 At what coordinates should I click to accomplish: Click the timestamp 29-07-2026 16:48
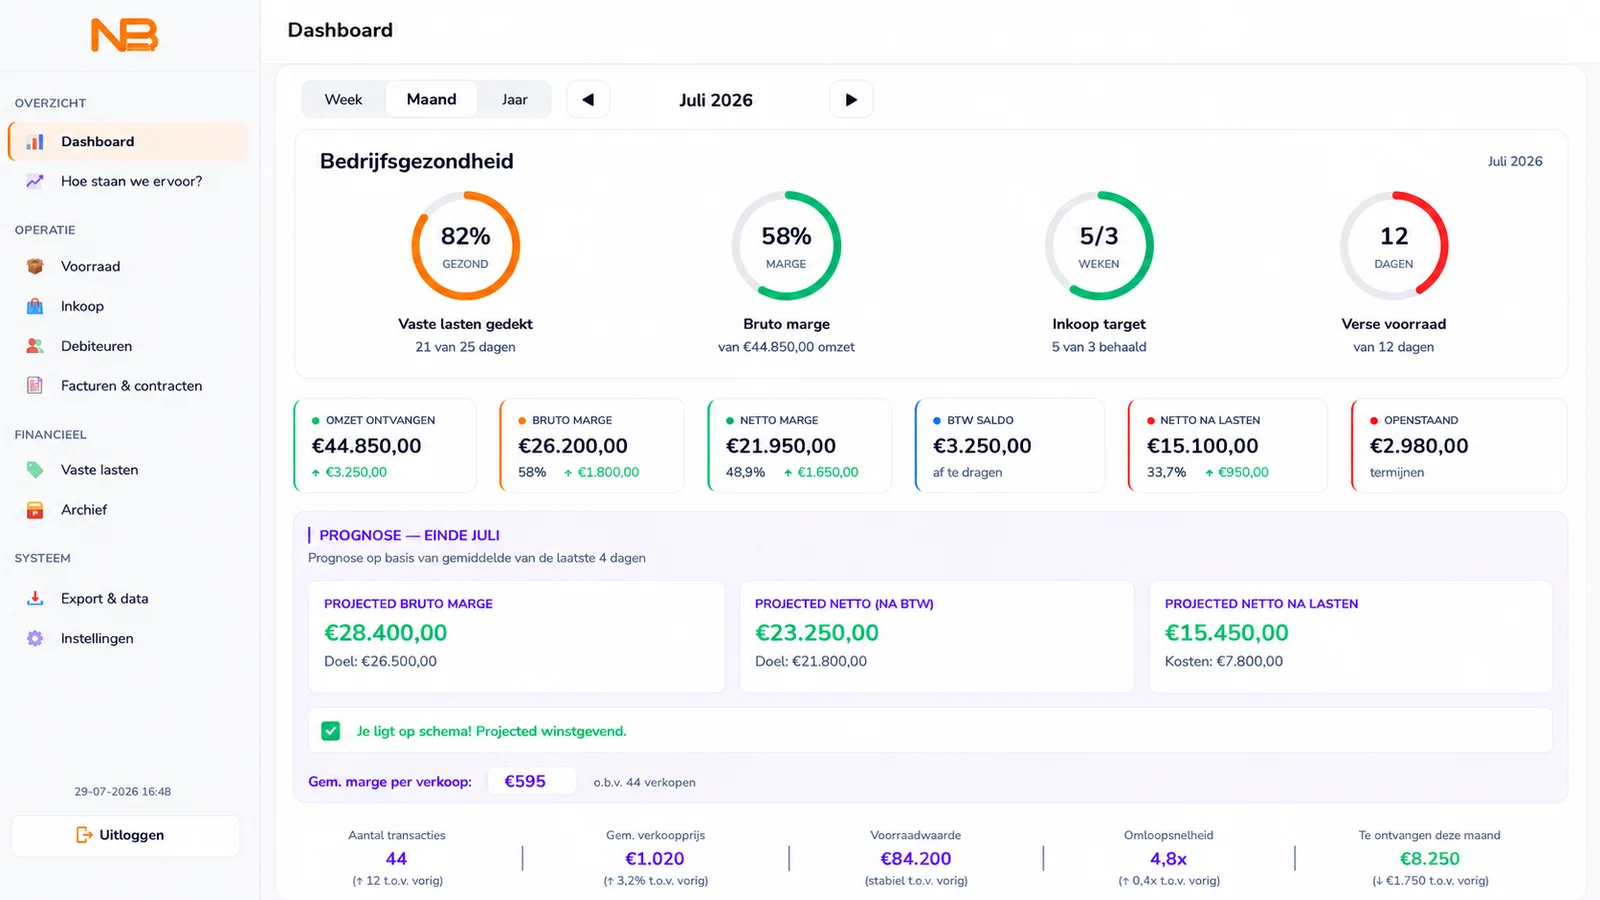[x=123, y=791]
